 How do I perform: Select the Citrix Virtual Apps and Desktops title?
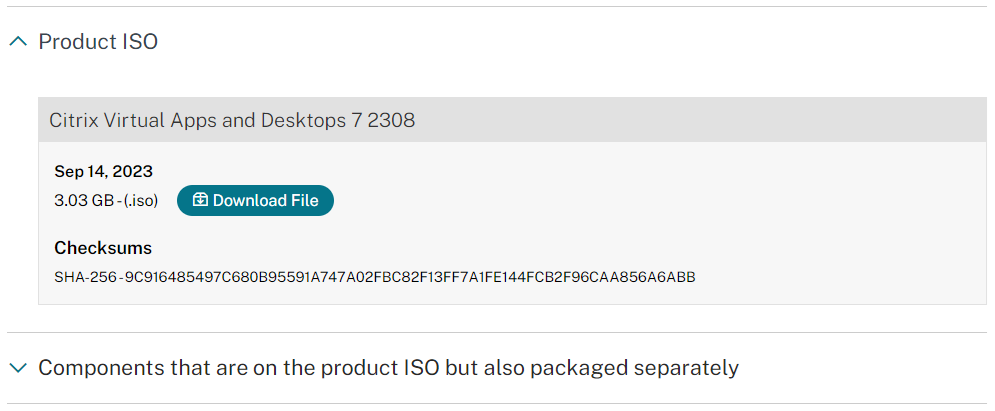(232, 120)
